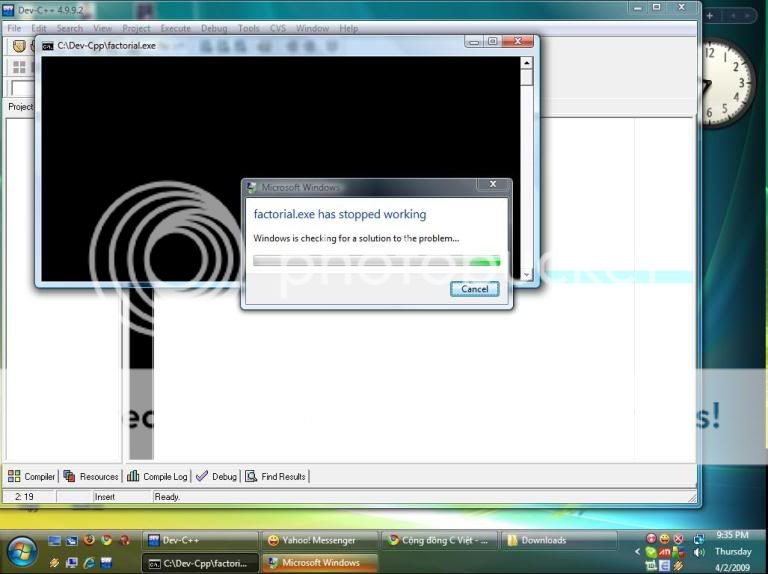Click the Yahoo smiley tray icon

coord(665,539)
